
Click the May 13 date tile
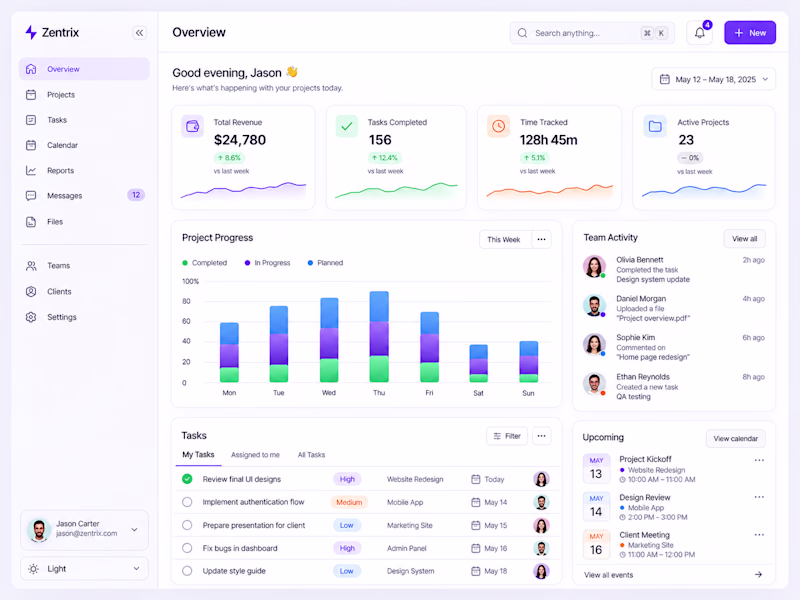(596, 469)
